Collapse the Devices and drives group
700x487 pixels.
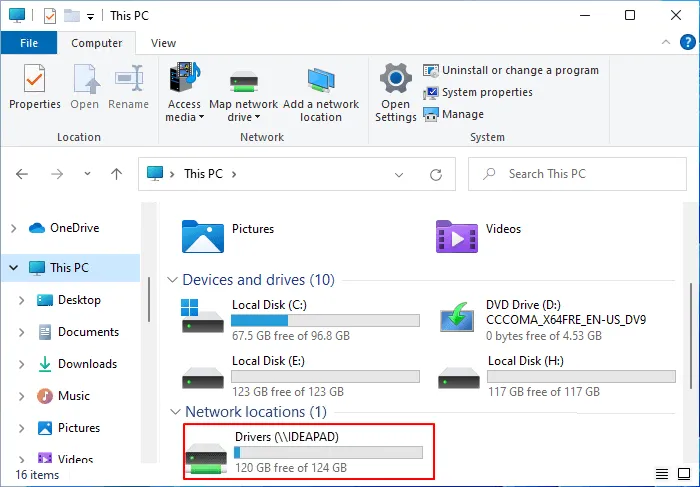click(x=172, y=280)
